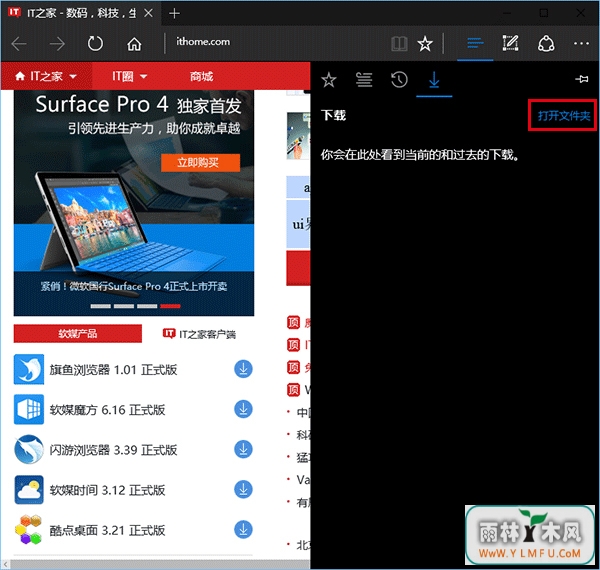Show Downloads tab in Hub panel

(434, 80)
